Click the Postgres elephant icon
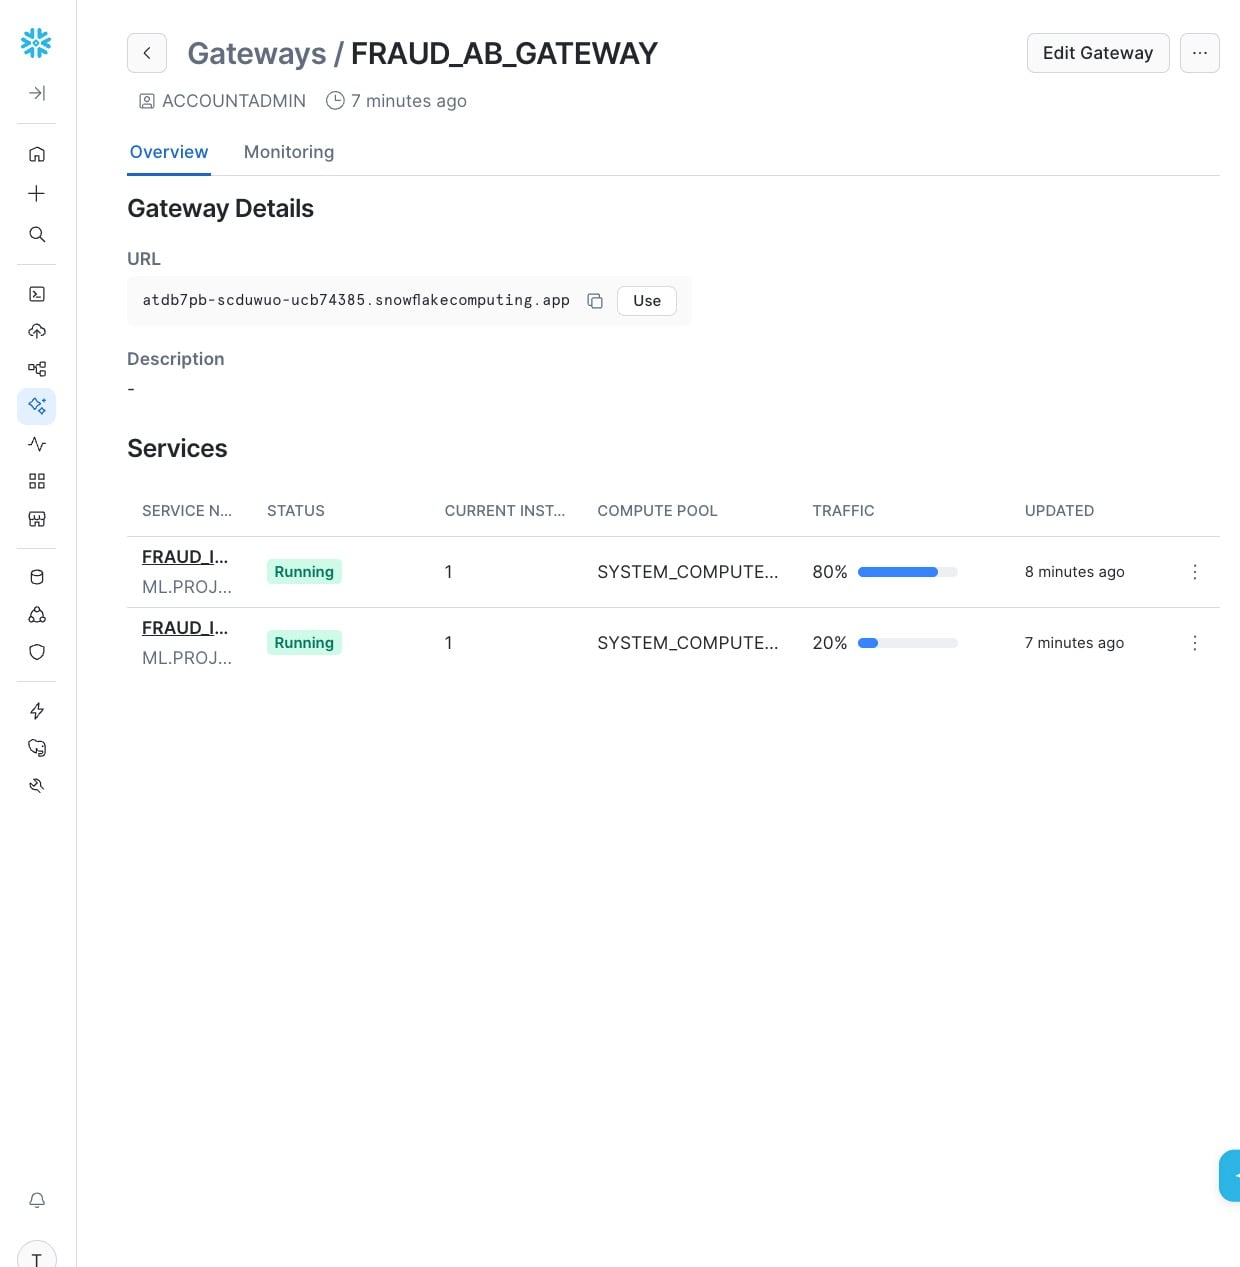The image size is (1240, 1267). click(37, 748)
